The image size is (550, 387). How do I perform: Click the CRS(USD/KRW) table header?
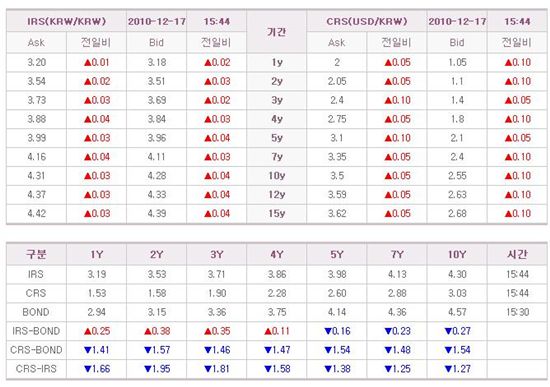coord(367,21)
